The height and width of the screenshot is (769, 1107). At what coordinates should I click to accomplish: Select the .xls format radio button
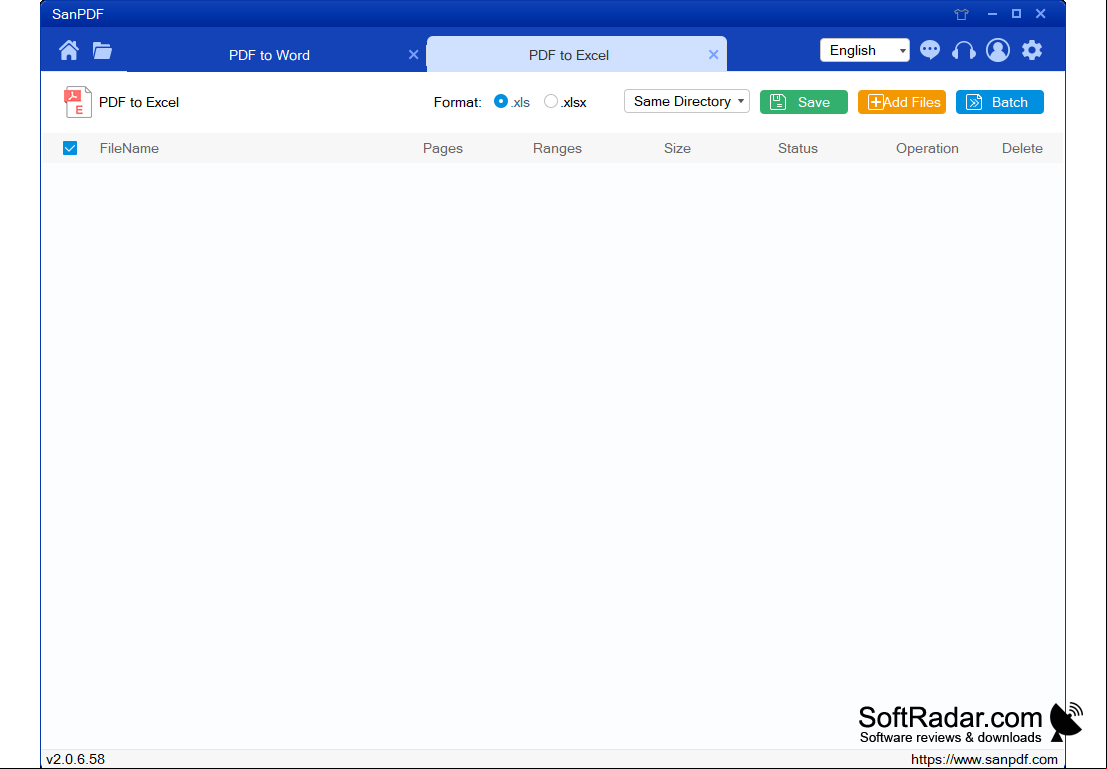tap(501, 101)
